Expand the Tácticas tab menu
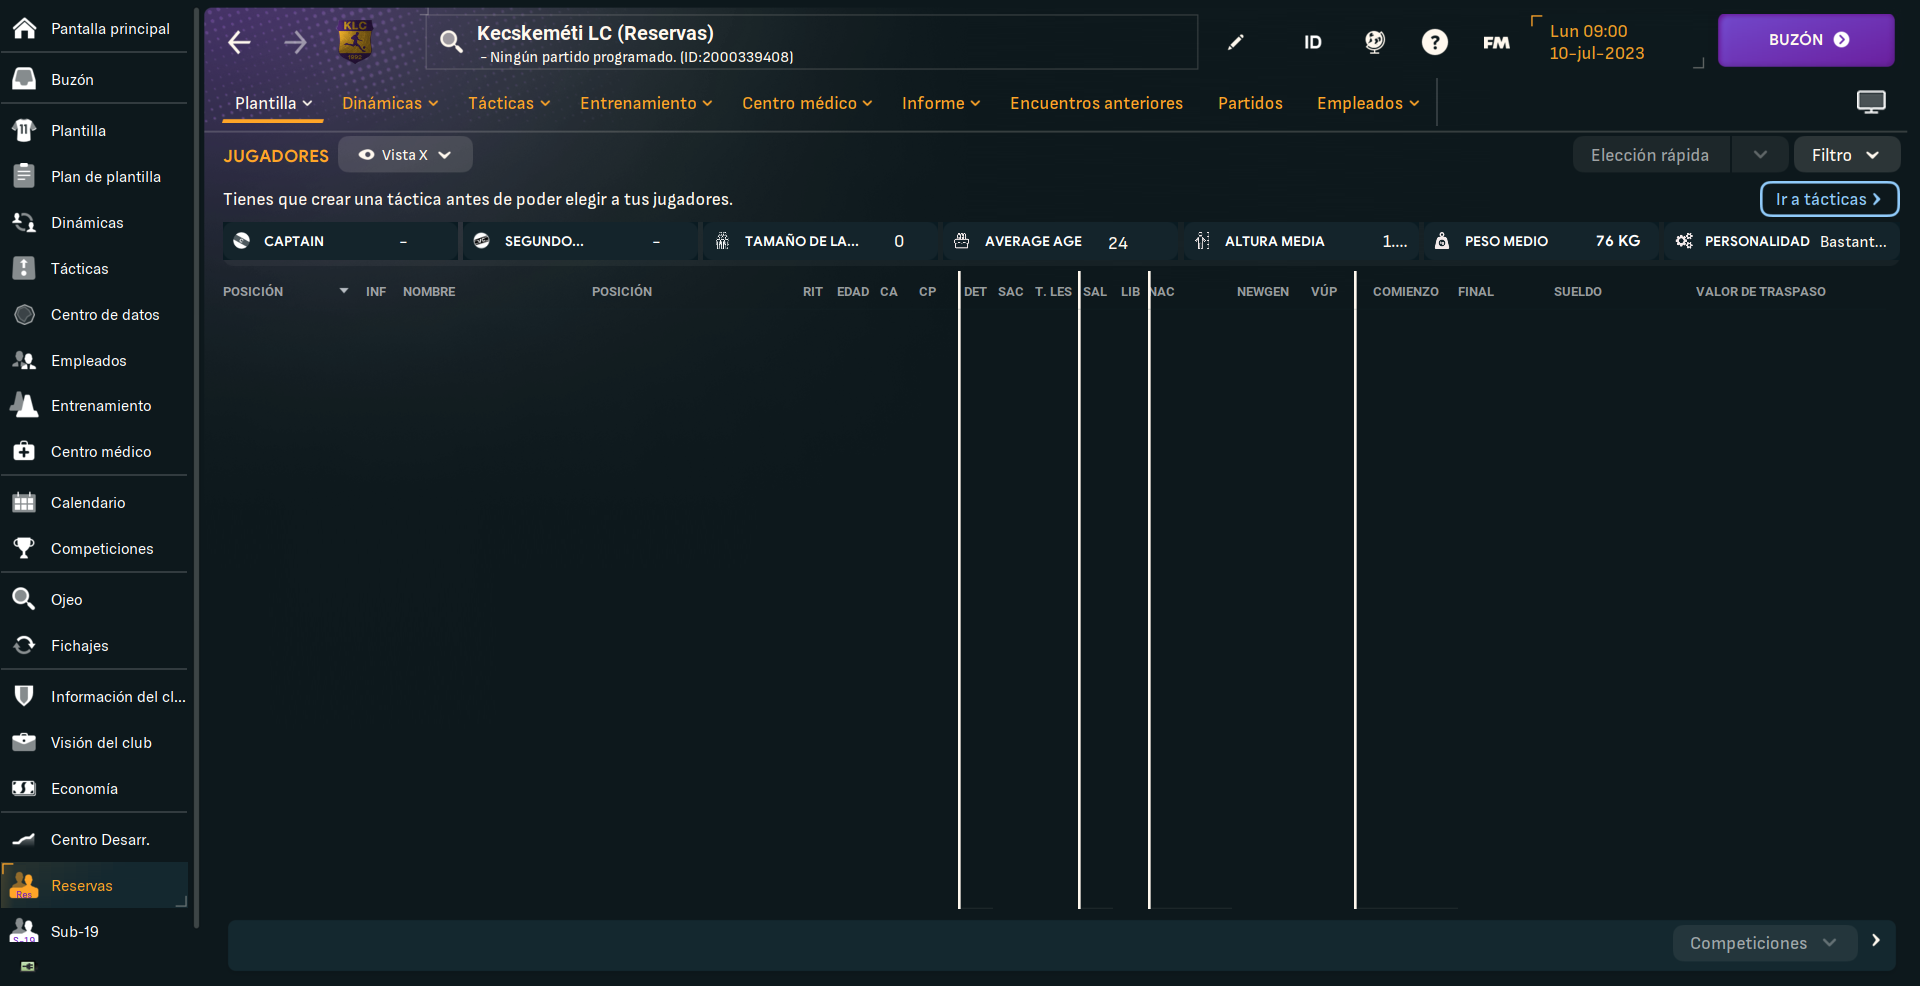This screenshot has height=986, width=1920. pyautogui.click(x=509, y=103)
